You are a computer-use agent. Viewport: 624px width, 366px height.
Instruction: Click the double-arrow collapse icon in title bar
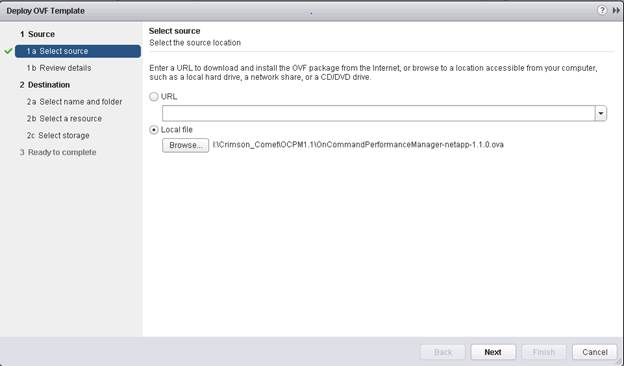click(616, 11)
